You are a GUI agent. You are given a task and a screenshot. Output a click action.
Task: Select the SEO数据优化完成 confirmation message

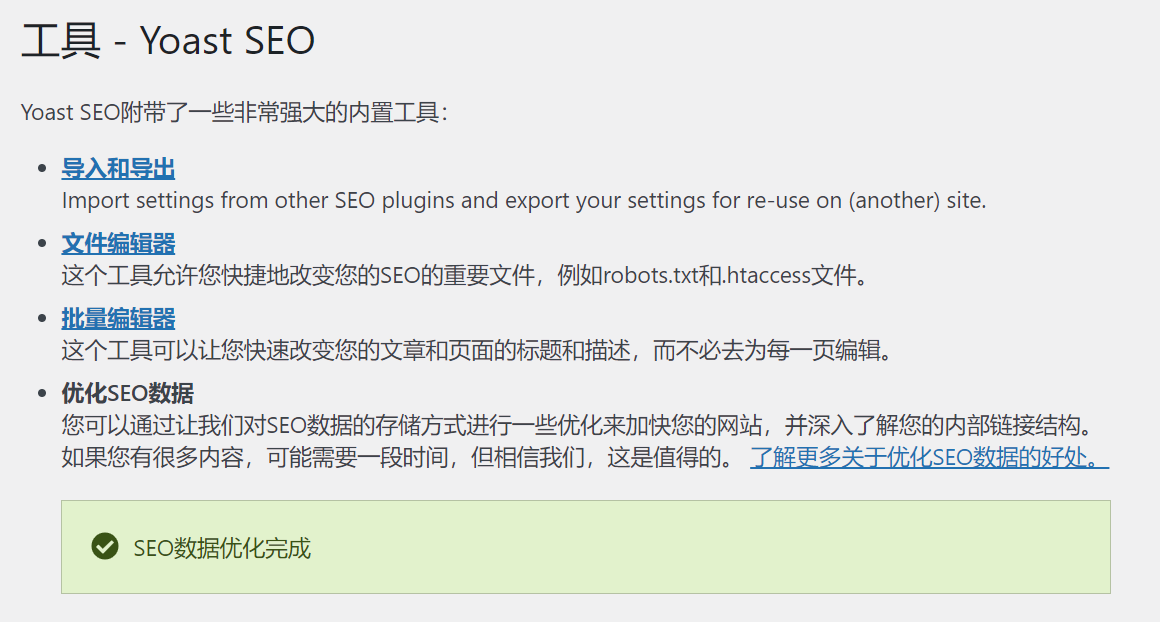222,547
